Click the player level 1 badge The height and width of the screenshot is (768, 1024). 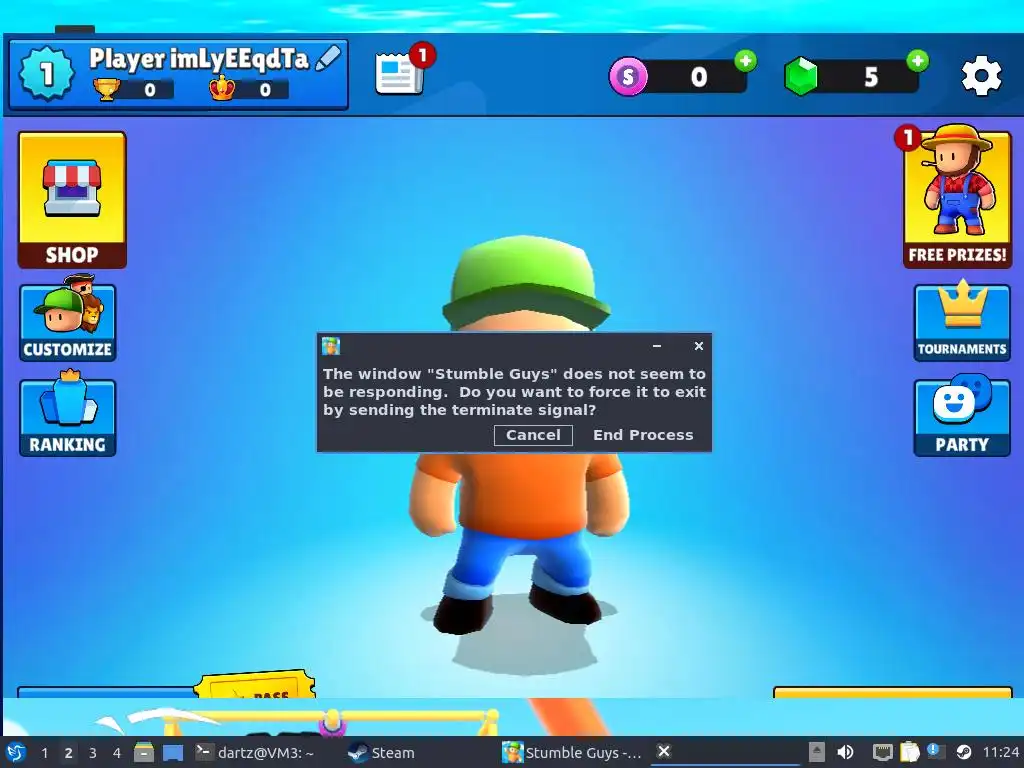(x=46, y=74)
